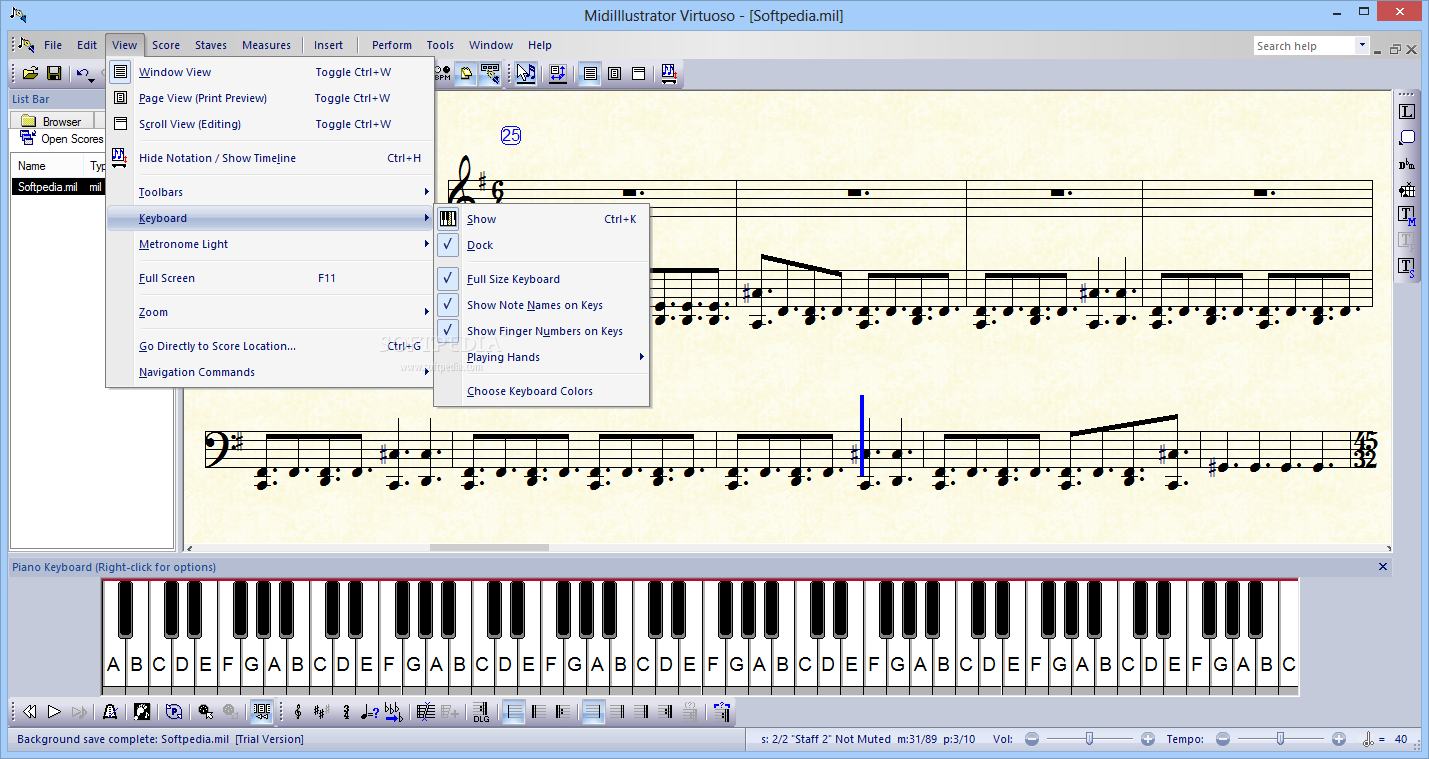Image resolution: width=1429 pixels, height=759 pixels.
Task: Click the Scroll View toolbar icon
Action: (639, 73)
